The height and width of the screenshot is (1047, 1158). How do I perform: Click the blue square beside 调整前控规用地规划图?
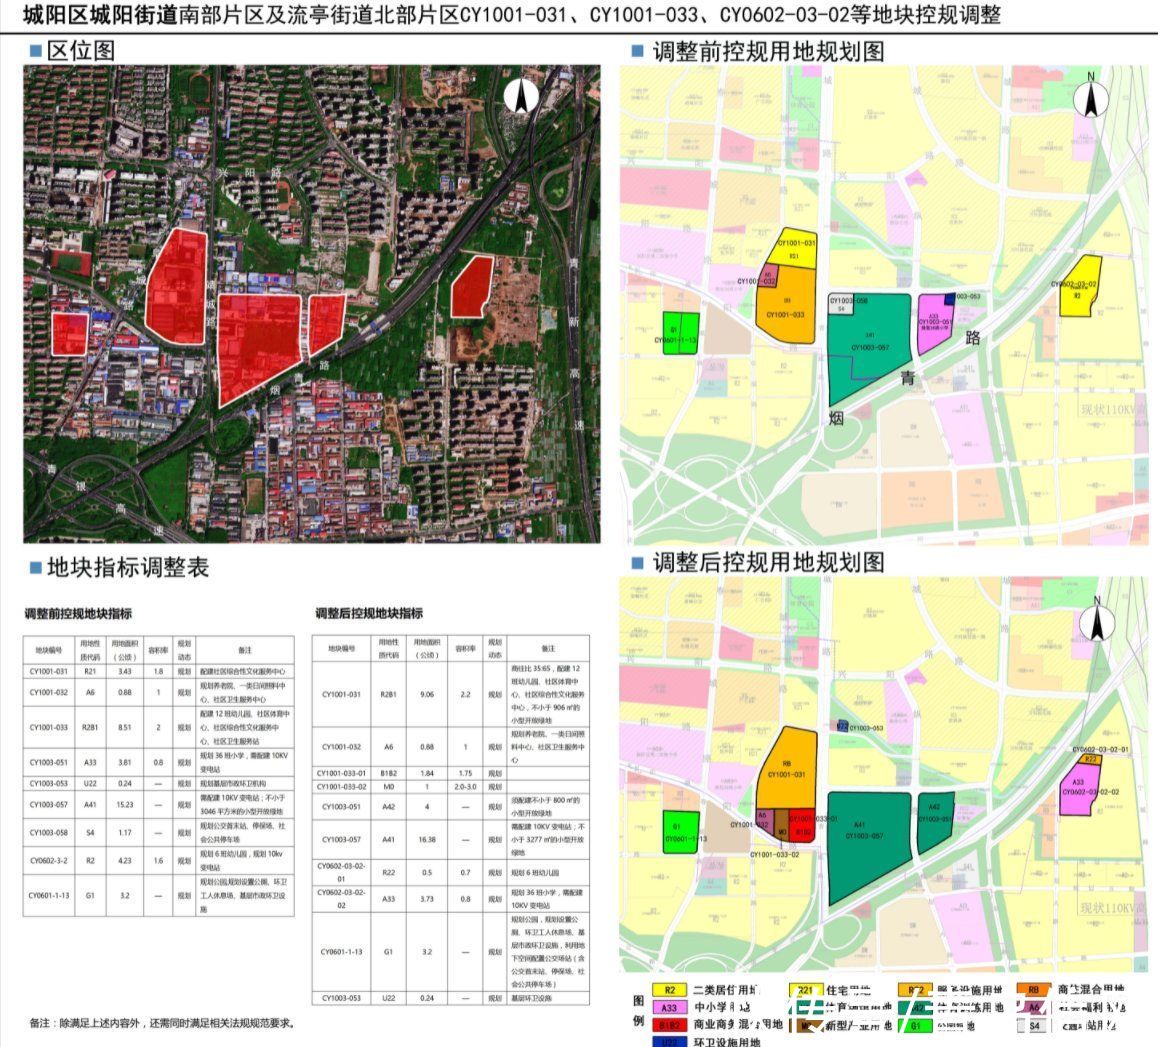637,50
